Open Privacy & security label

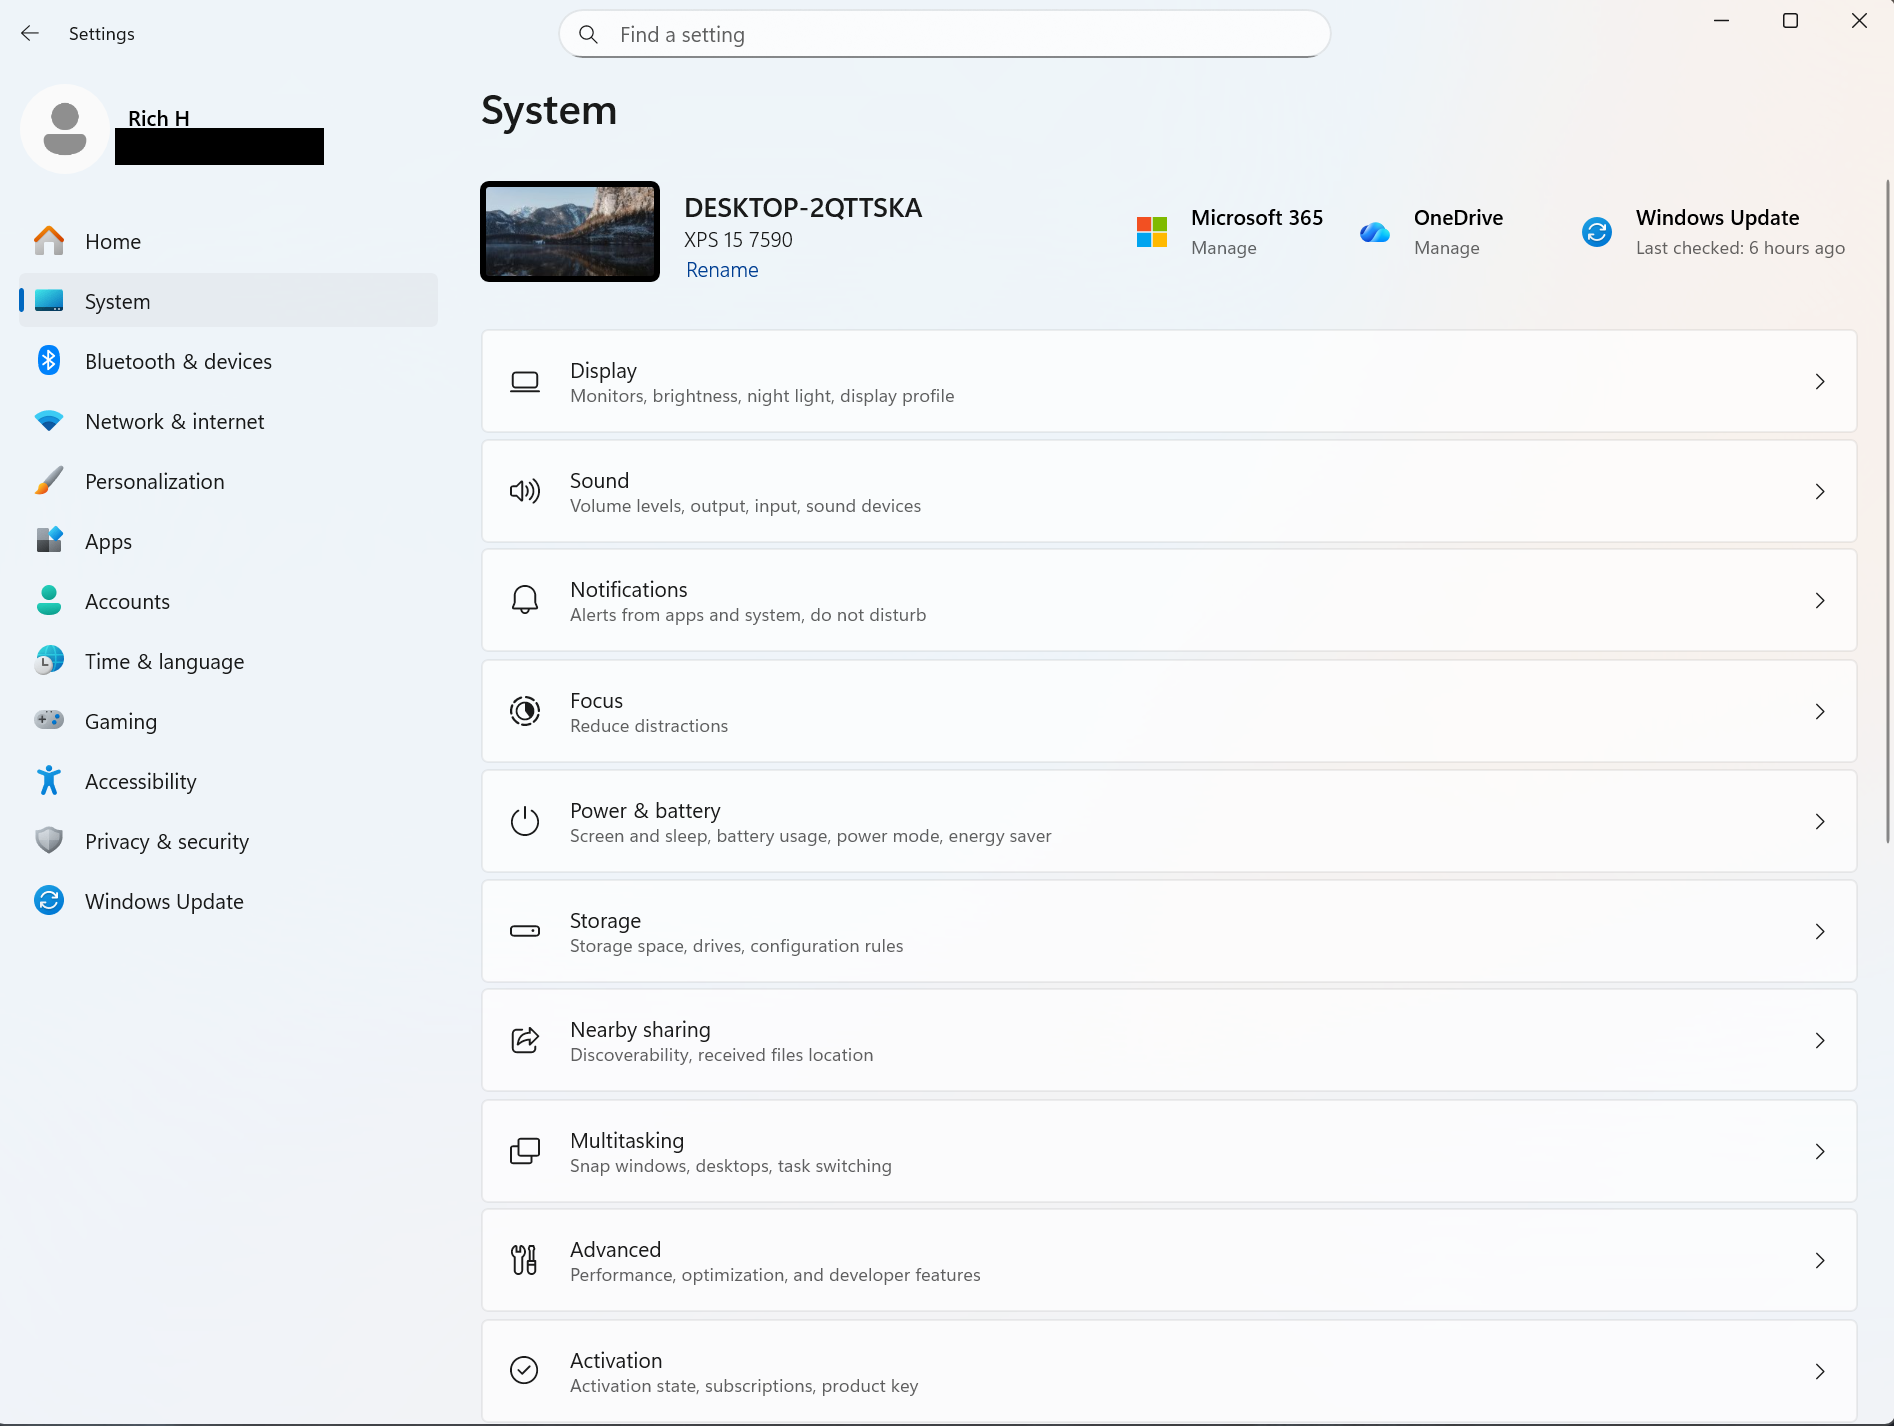click(167, 842)
